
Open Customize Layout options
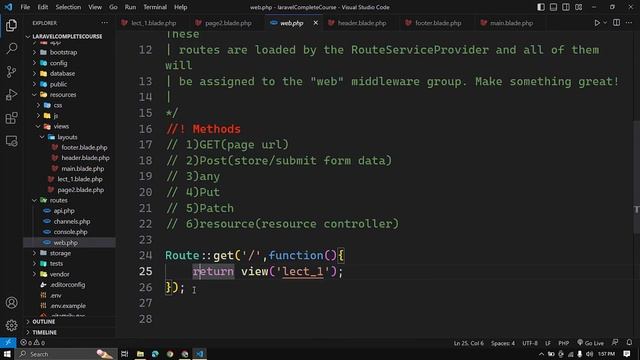coord(578,7)
